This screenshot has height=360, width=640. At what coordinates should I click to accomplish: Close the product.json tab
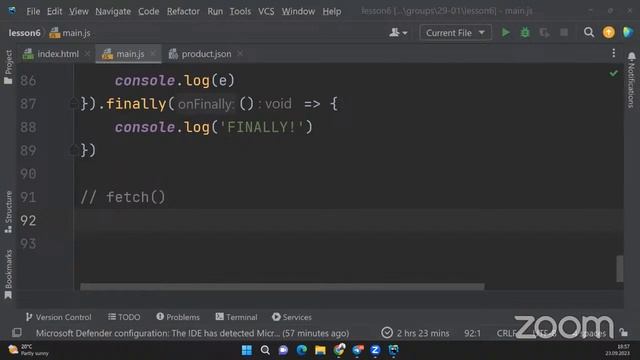pyautogui.click(x=240, y=53)
